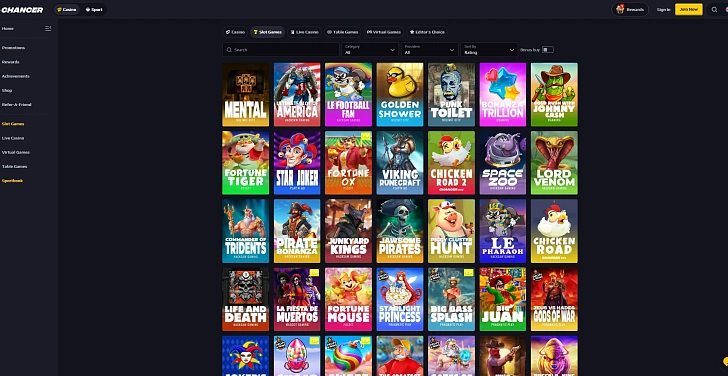Open the Lord Venom game tile
Viewport: 728px width, 376px height.
(x=554, y=163)
